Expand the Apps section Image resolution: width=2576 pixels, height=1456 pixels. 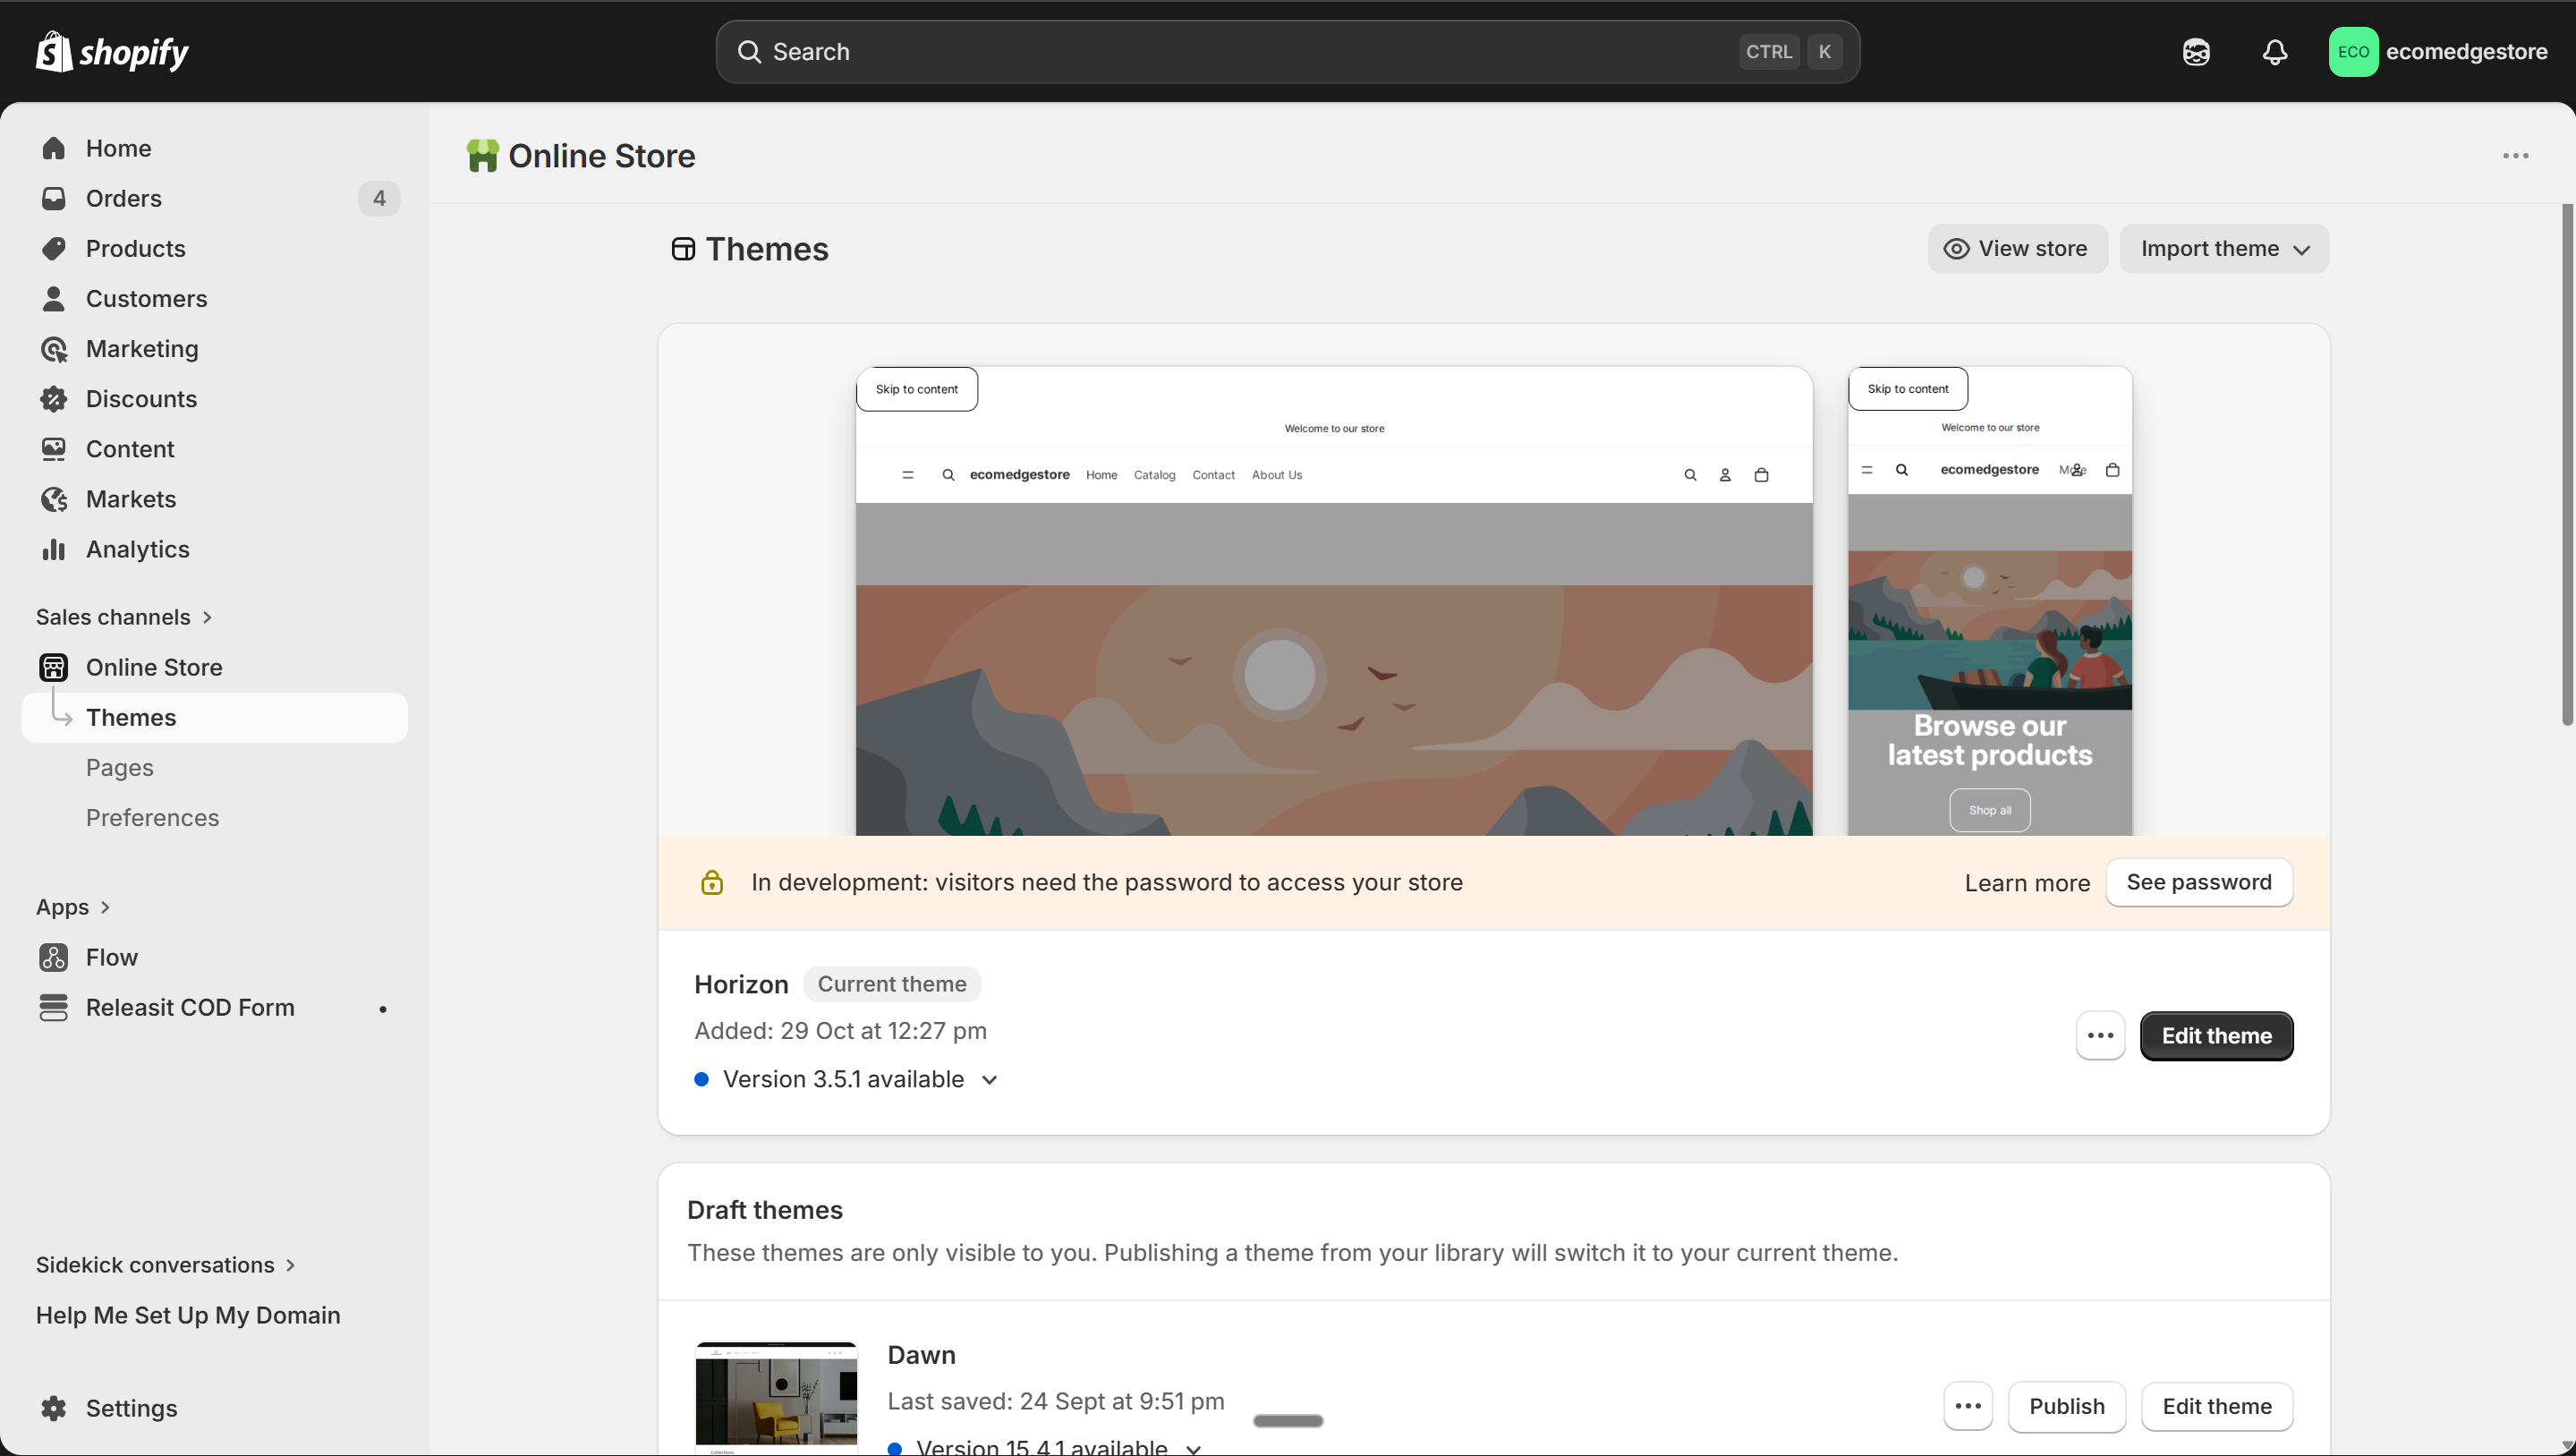click(73, 907)
